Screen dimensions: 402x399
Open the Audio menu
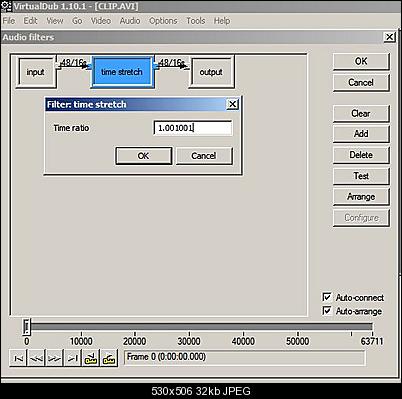pos(130,21)
